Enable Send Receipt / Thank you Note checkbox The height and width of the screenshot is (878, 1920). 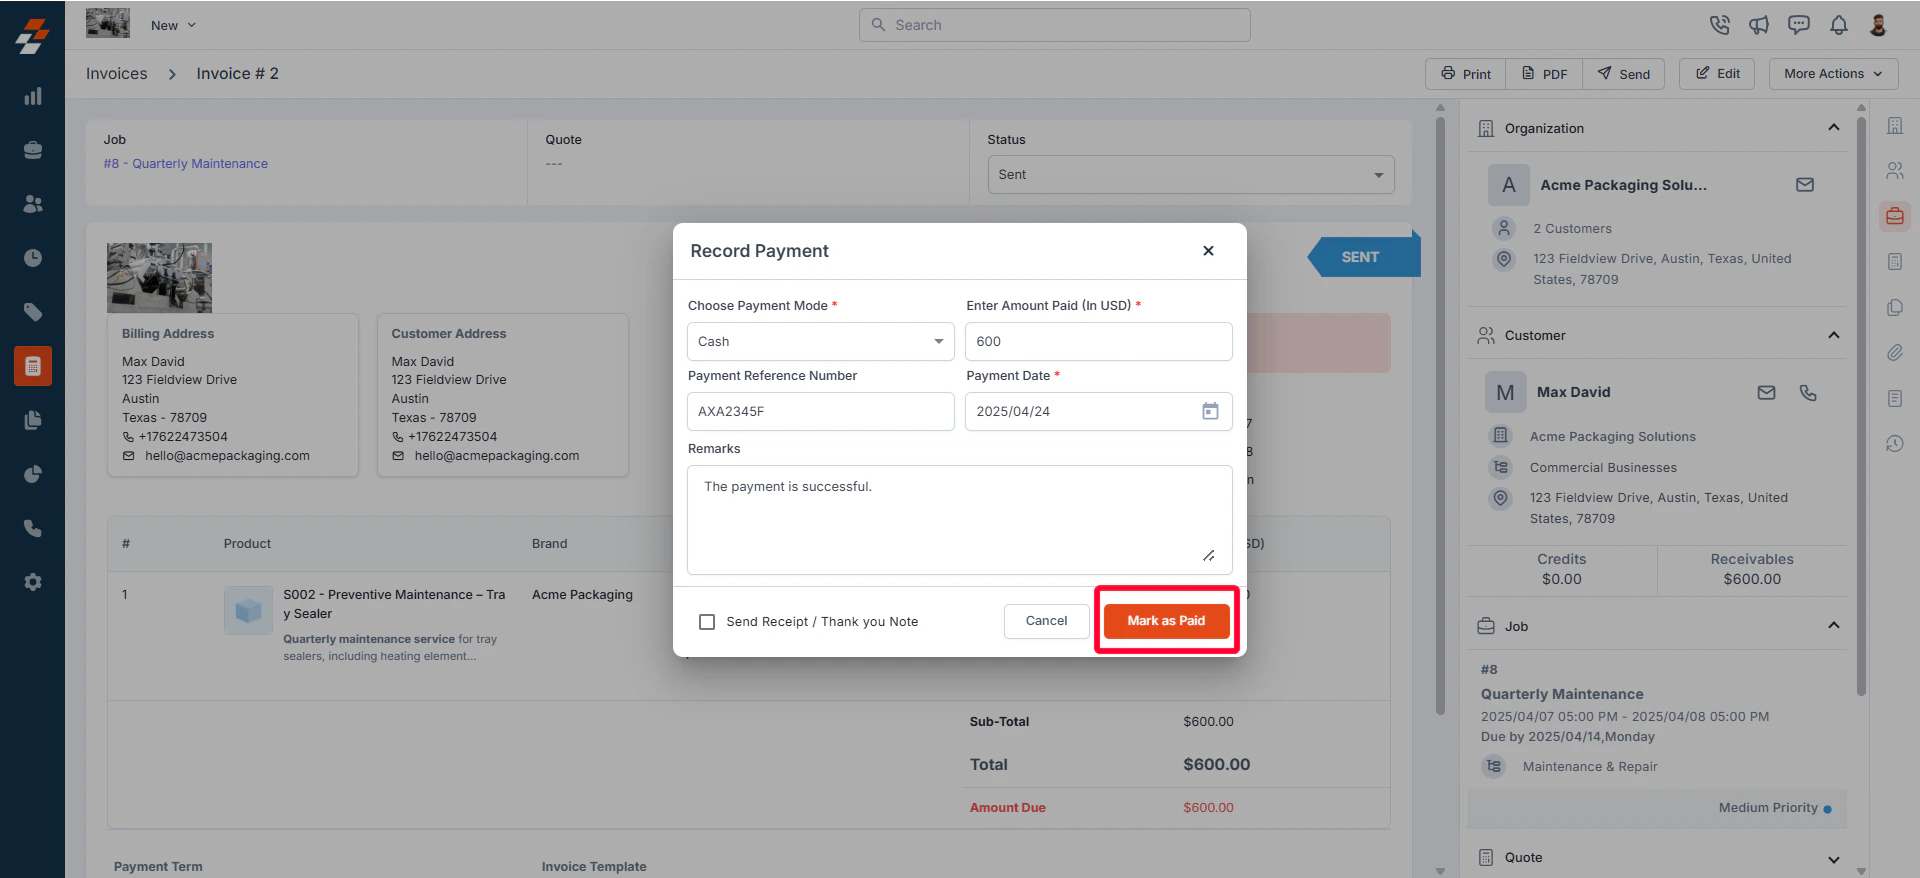coord(707,622)
